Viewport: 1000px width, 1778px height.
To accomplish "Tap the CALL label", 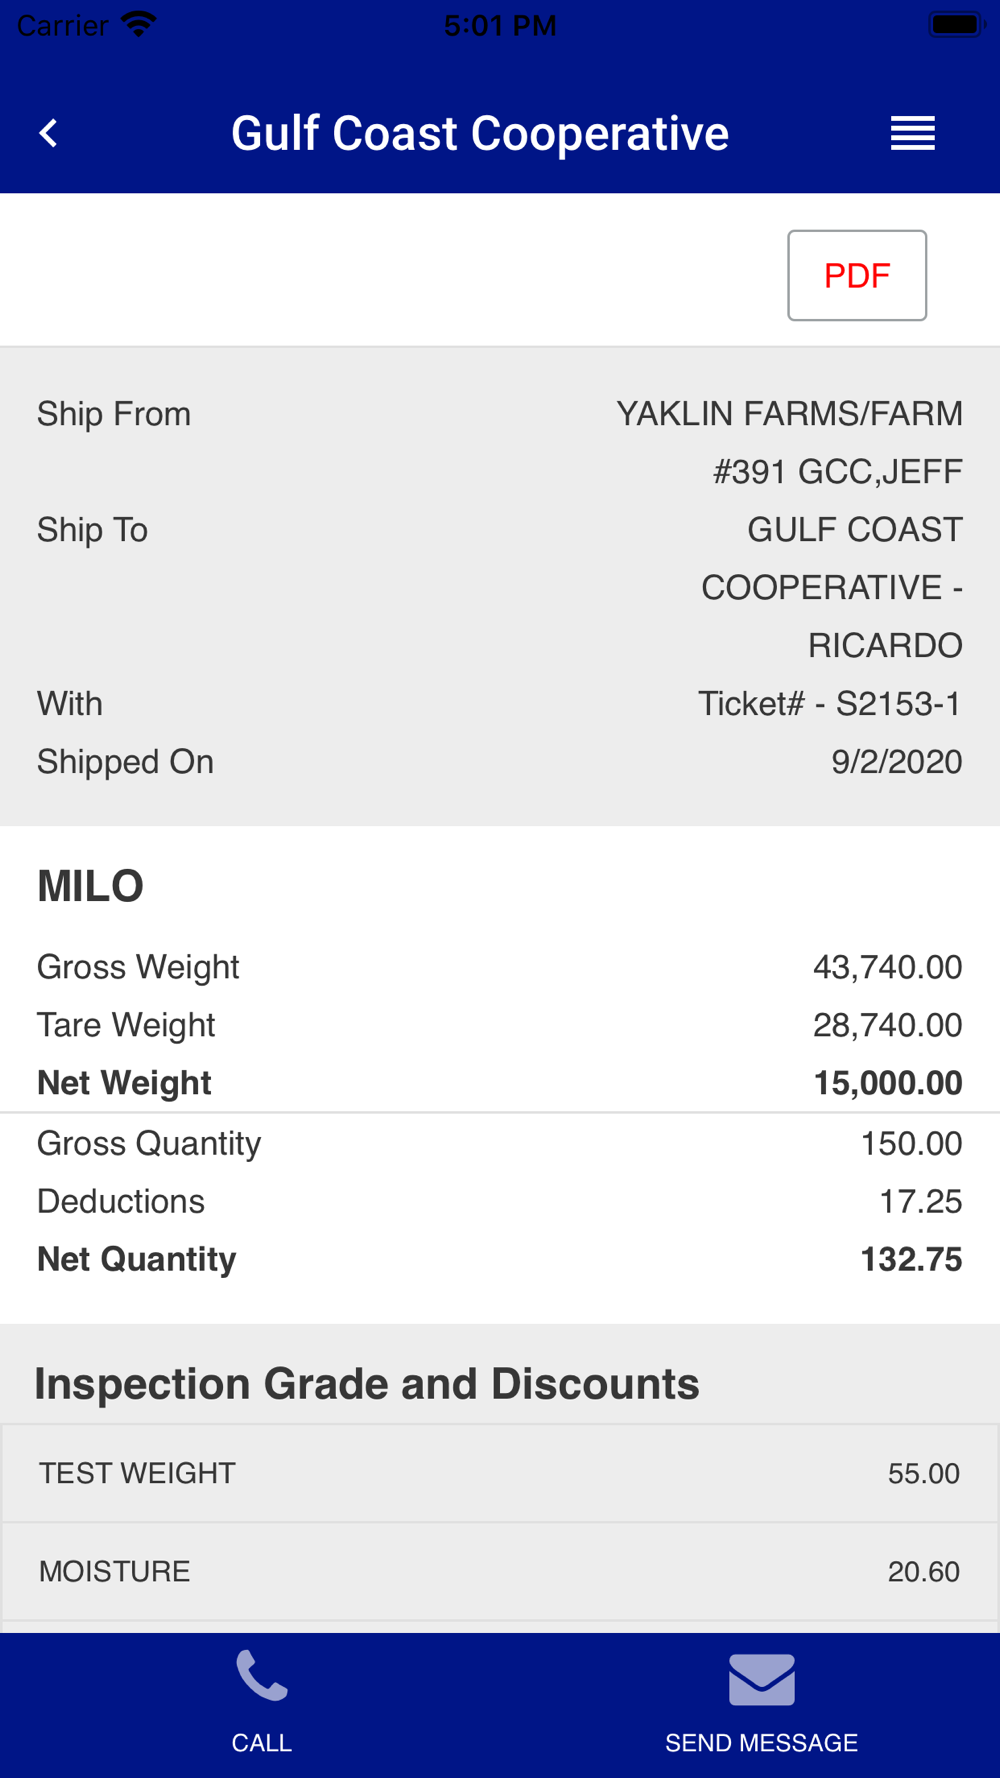I will 262,1743.
